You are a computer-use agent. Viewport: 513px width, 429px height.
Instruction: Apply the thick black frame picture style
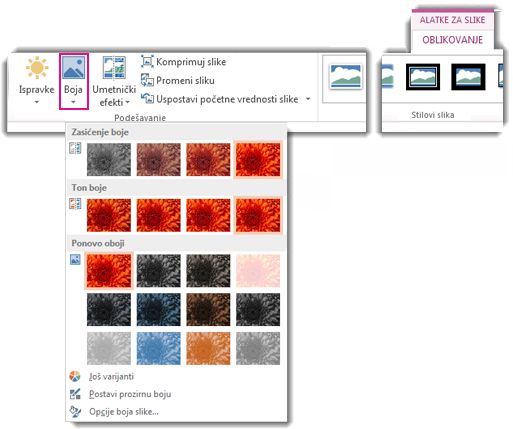click(x=468, y=77)
